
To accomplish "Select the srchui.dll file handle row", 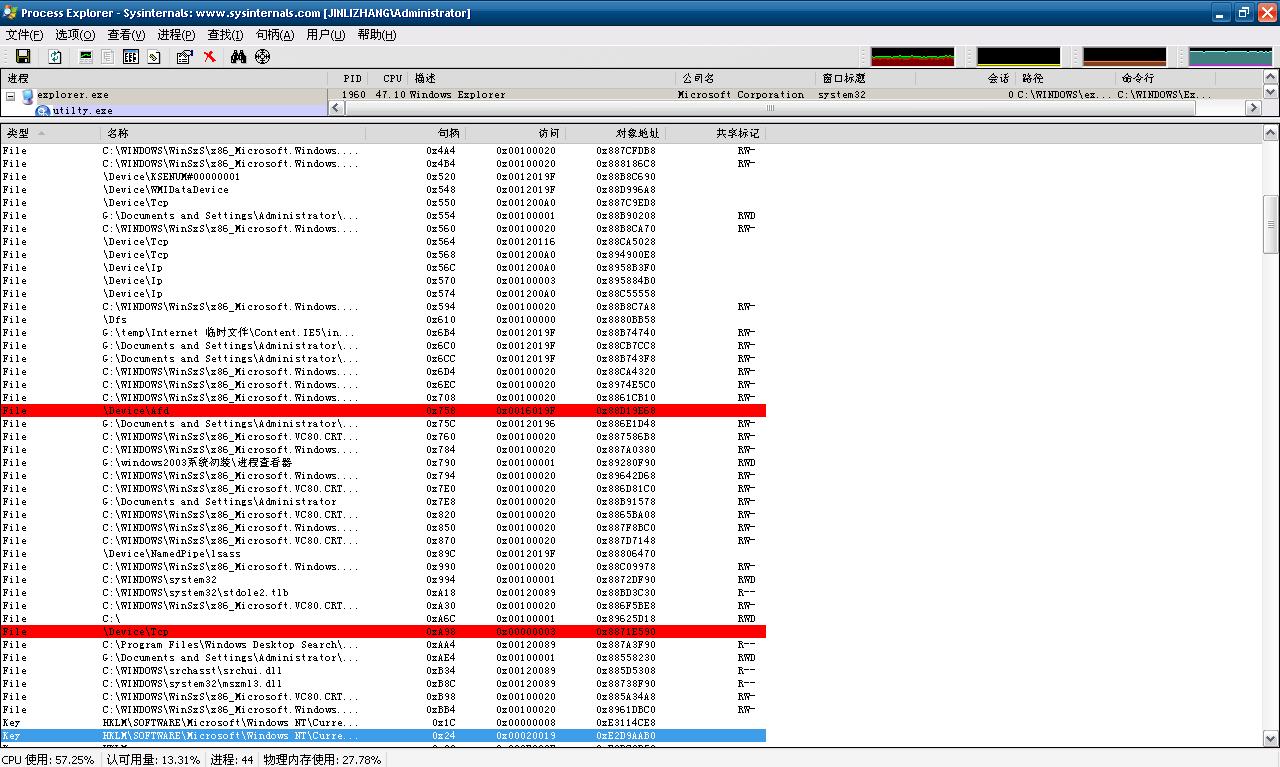I will 383,671.
